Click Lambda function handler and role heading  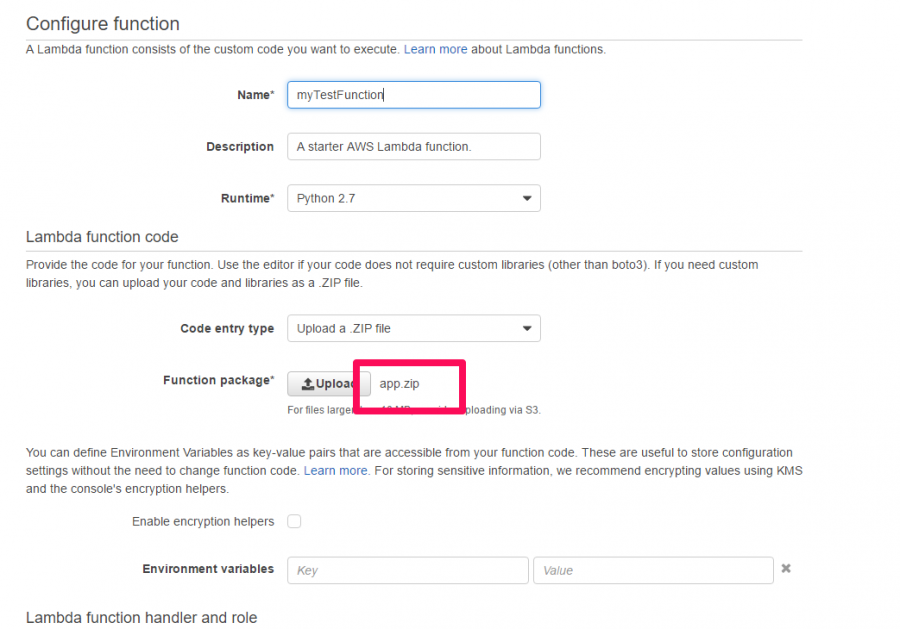[x=141, y=618]
